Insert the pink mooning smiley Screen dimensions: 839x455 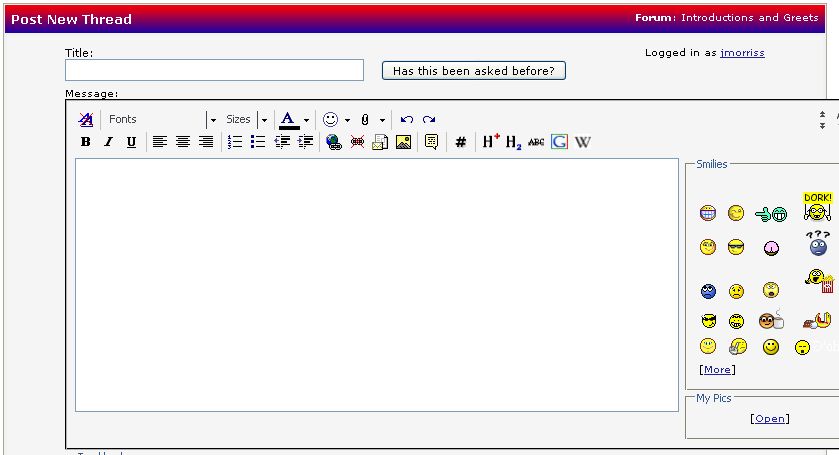(771, 248)
